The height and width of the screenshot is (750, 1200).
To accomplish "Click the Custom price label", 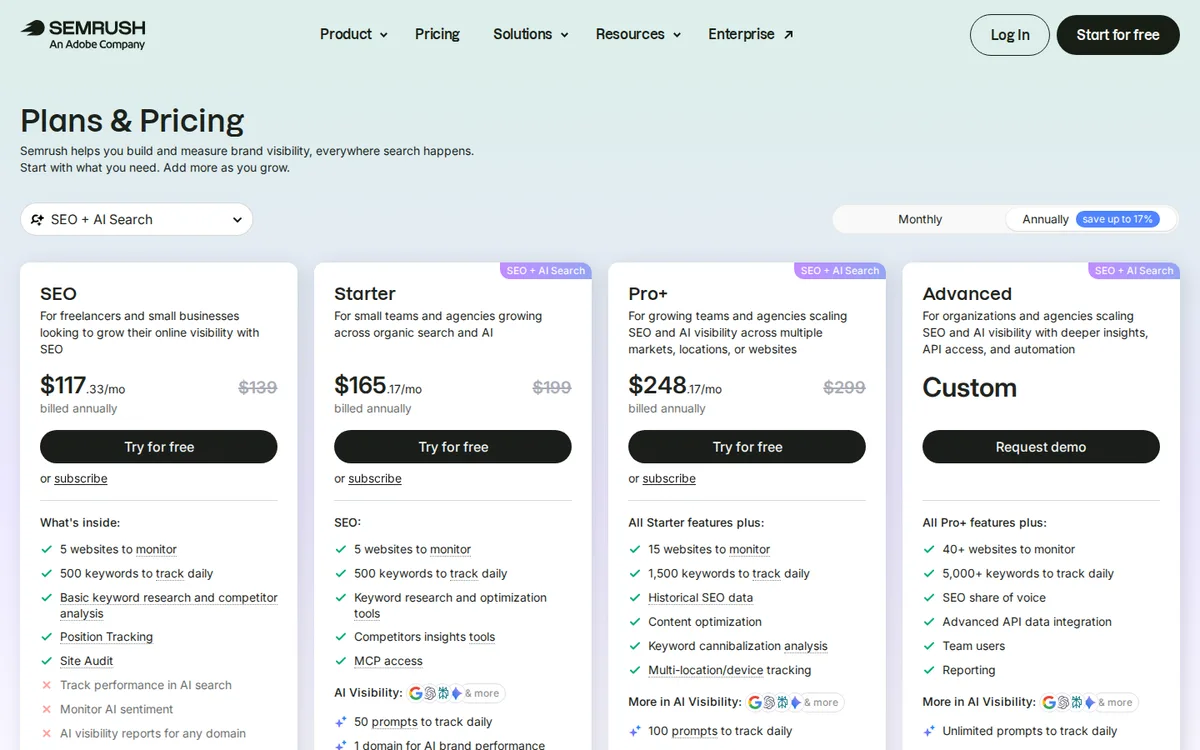I will pyautogui.click(x=969, y=387).
